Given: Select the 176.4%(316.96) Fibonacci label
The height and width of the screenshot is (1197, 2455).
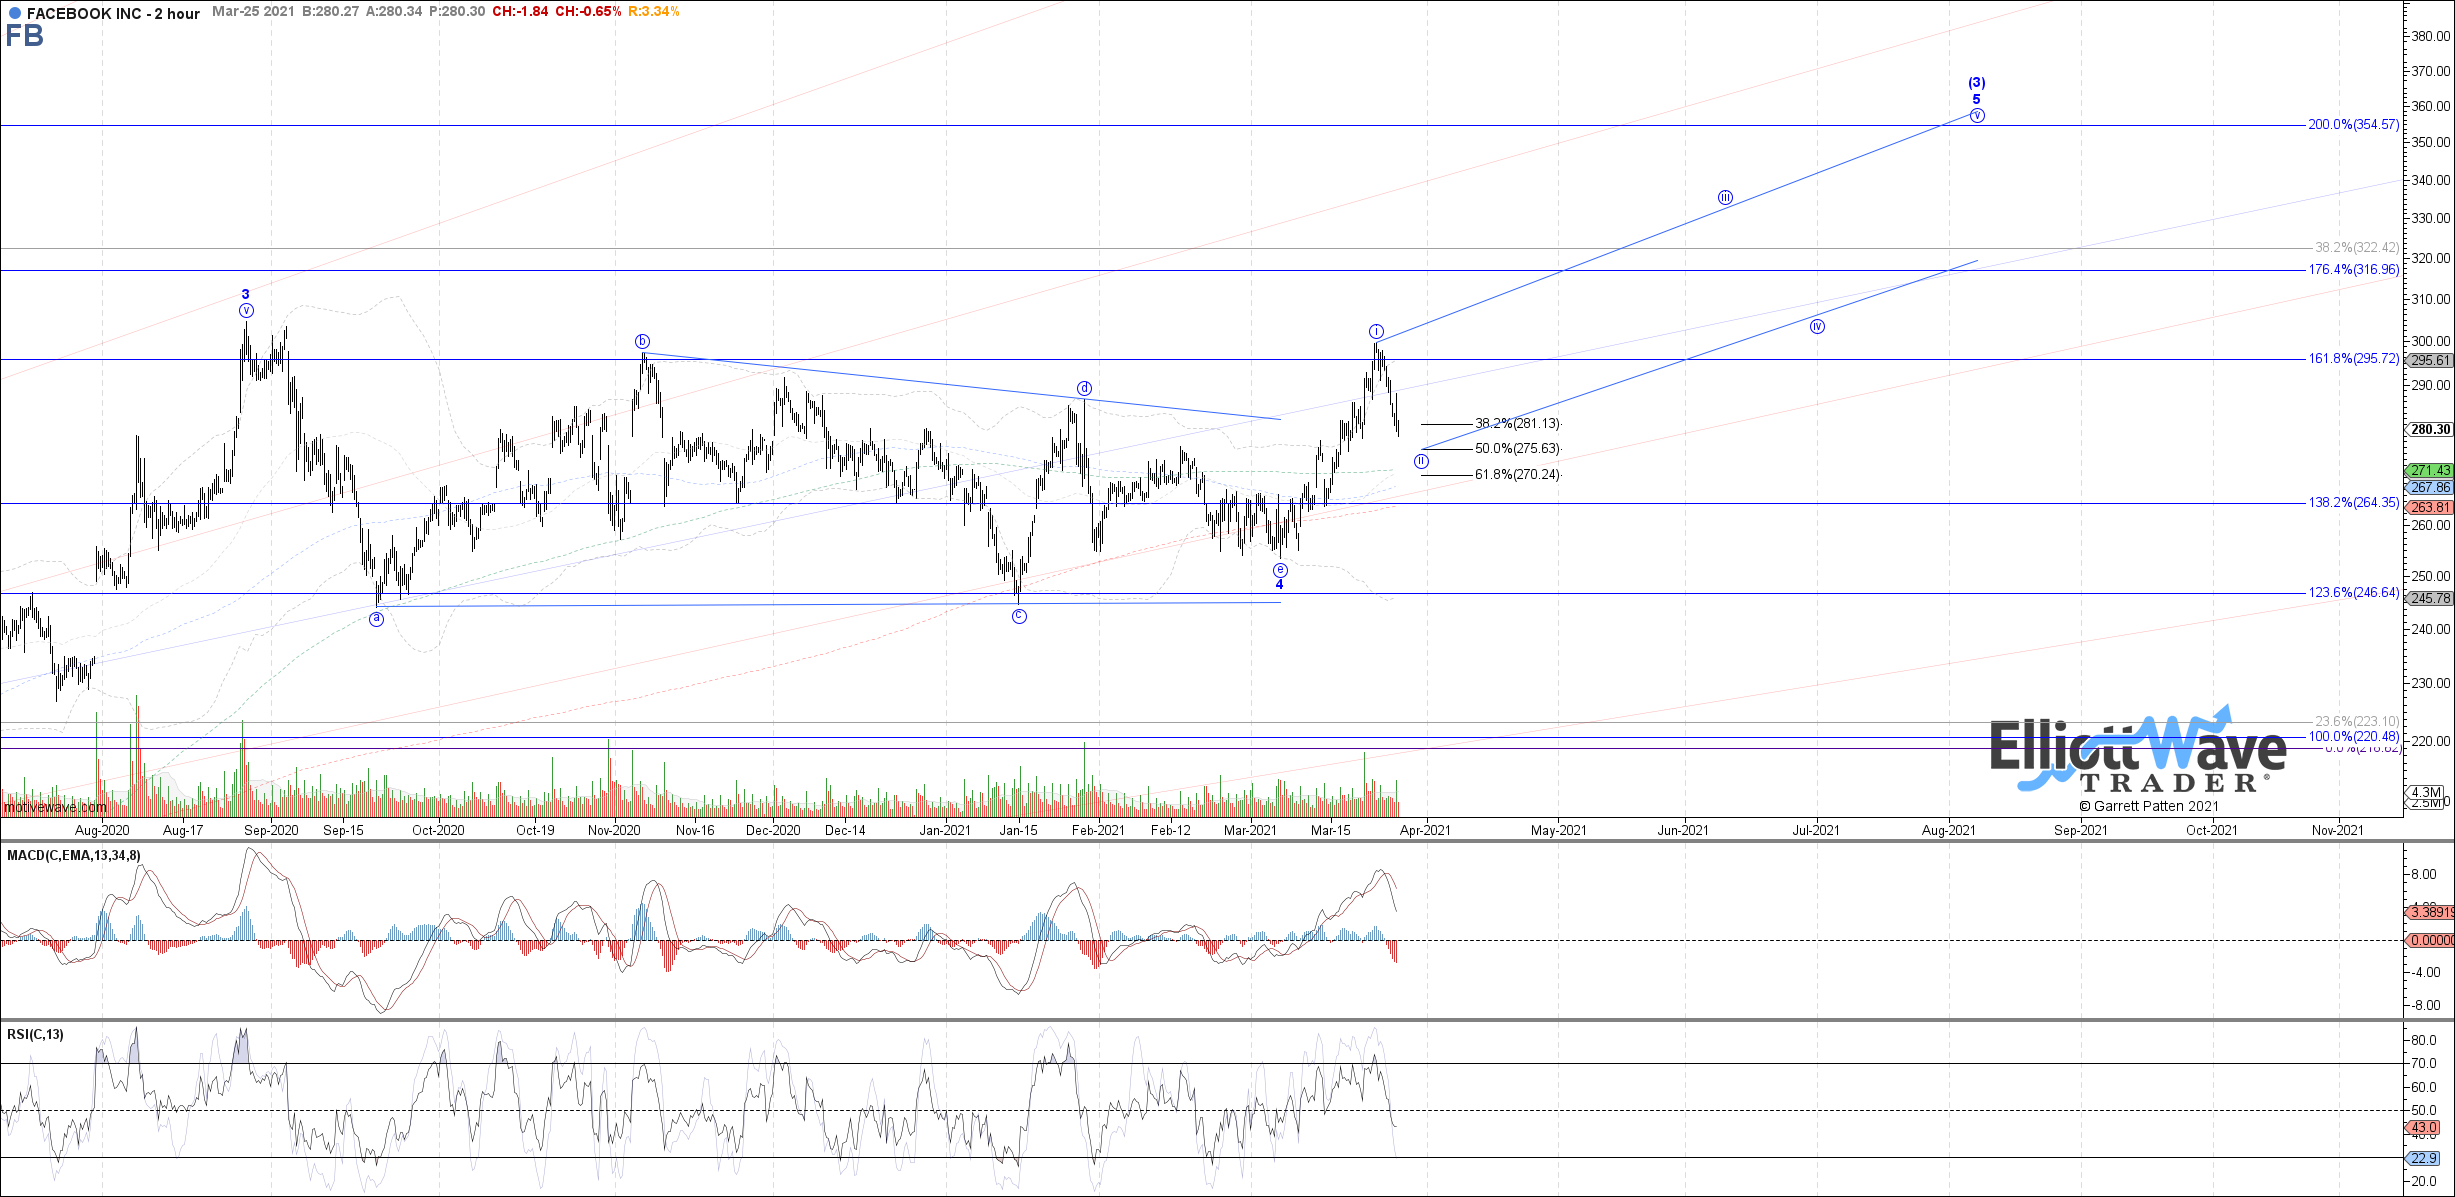Looking at the screenshot, I should [2353, 270].
